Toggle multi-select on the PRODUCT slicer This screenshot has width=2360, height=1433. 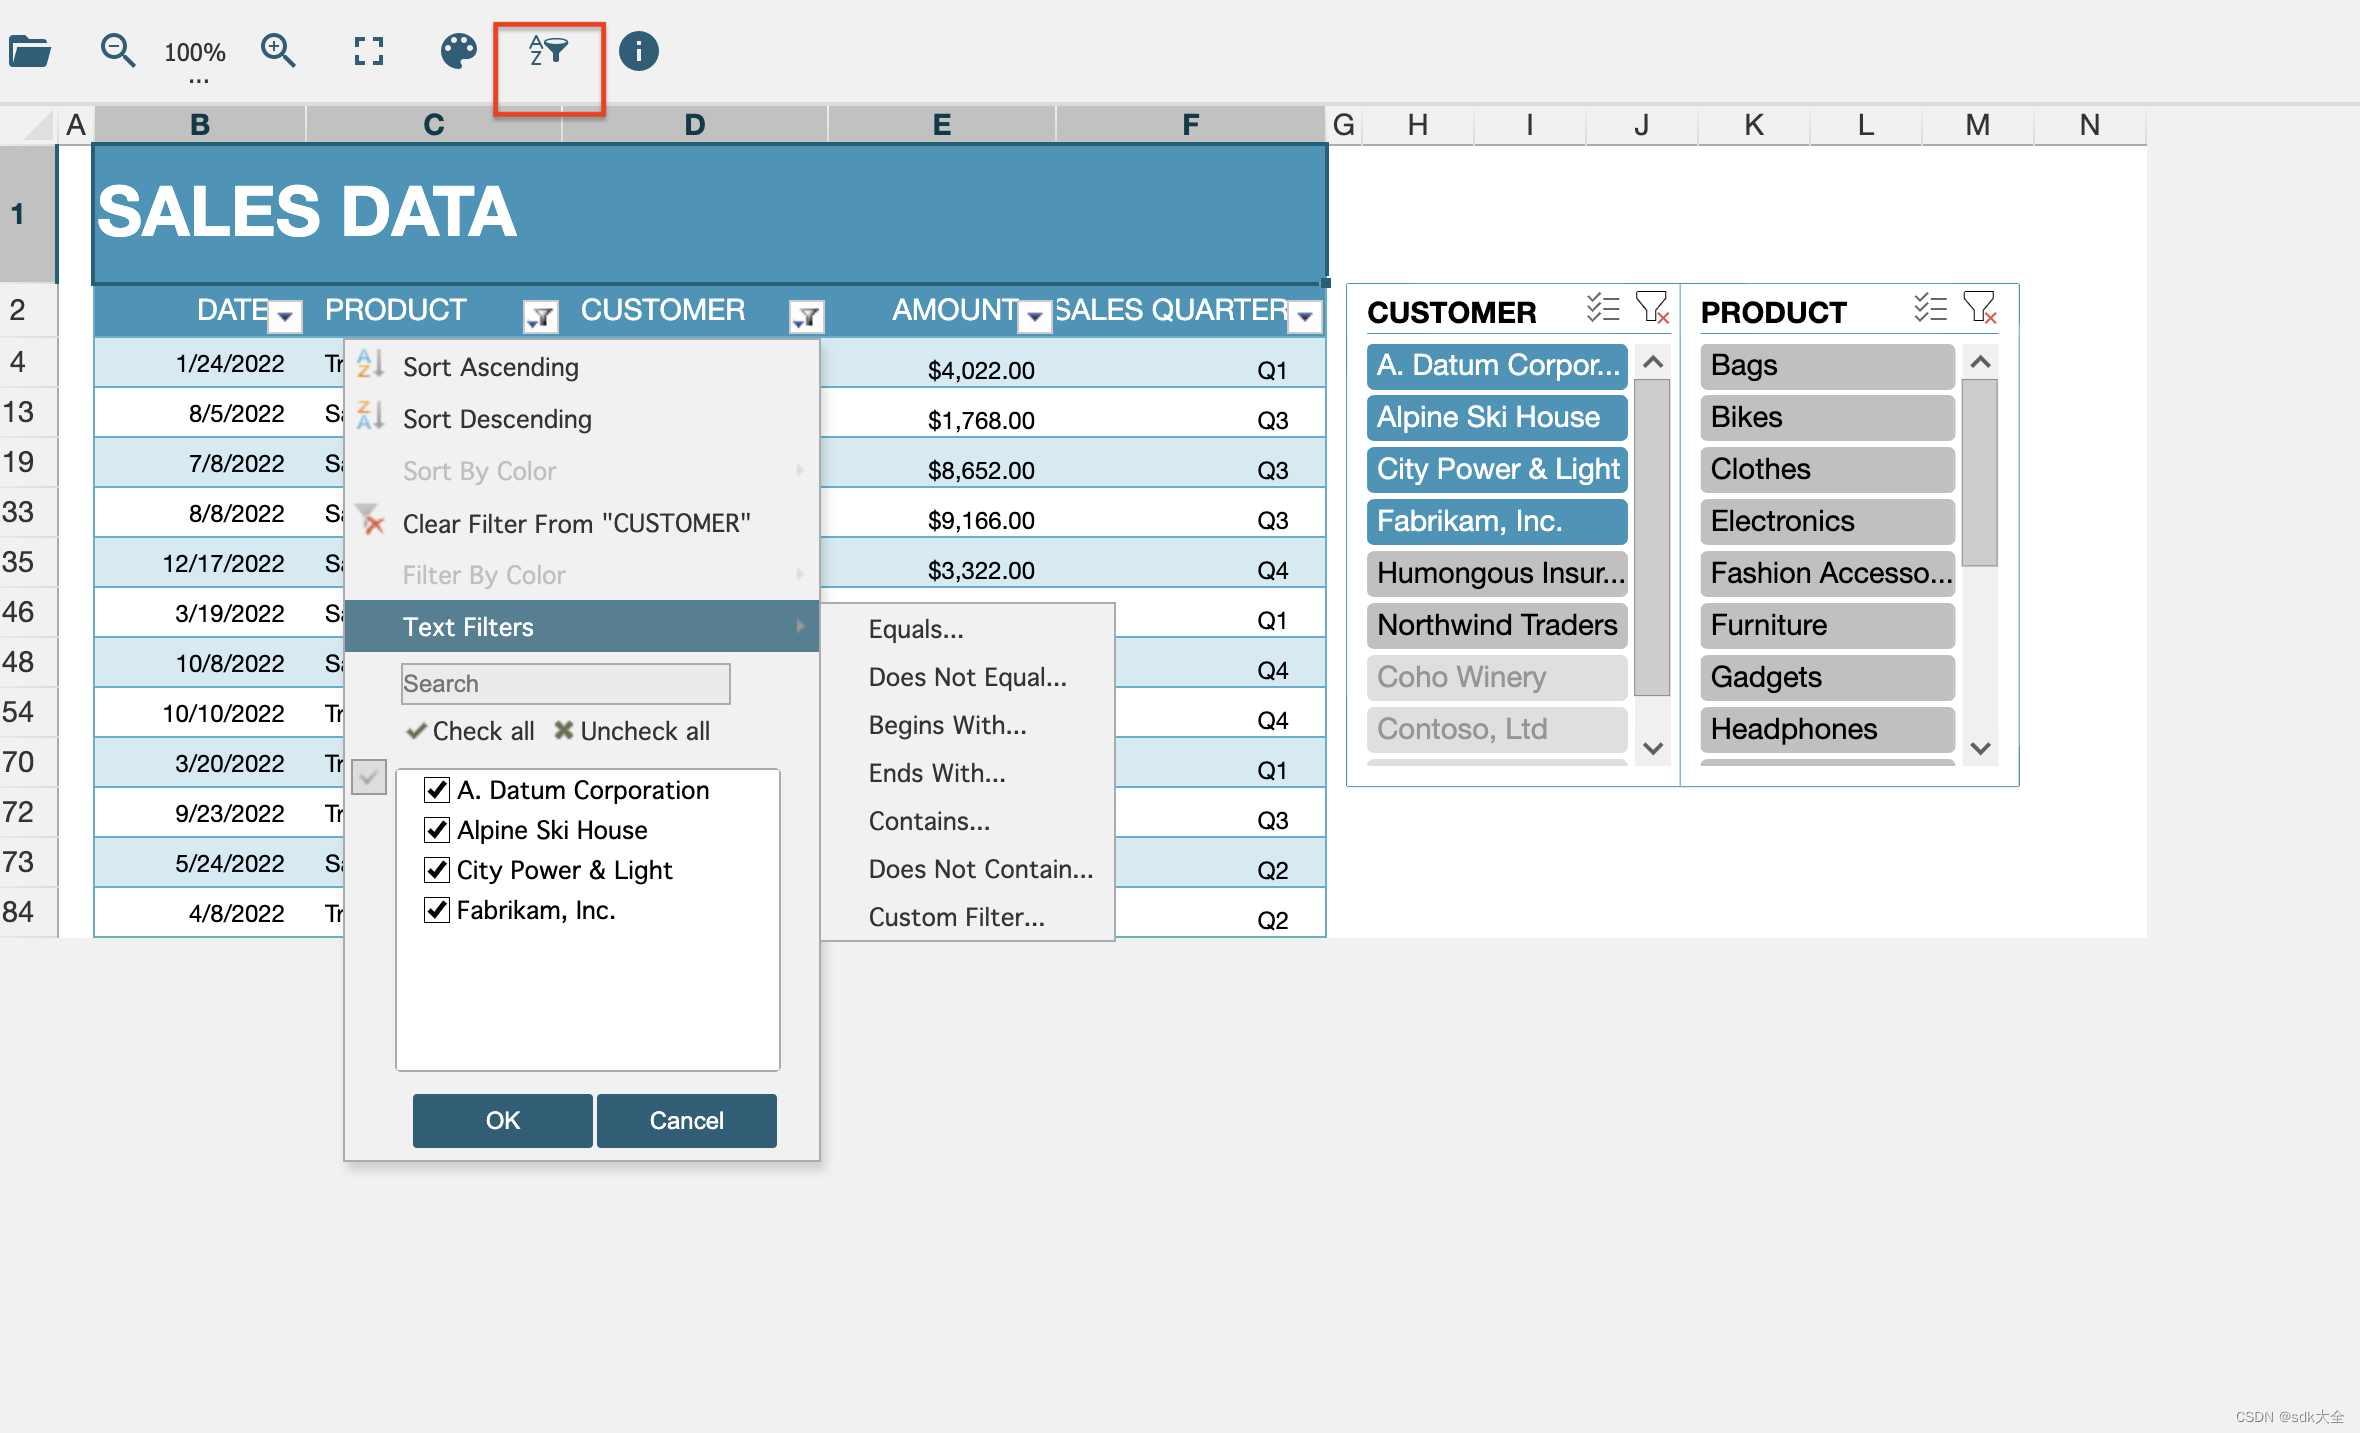[1929, 308]
